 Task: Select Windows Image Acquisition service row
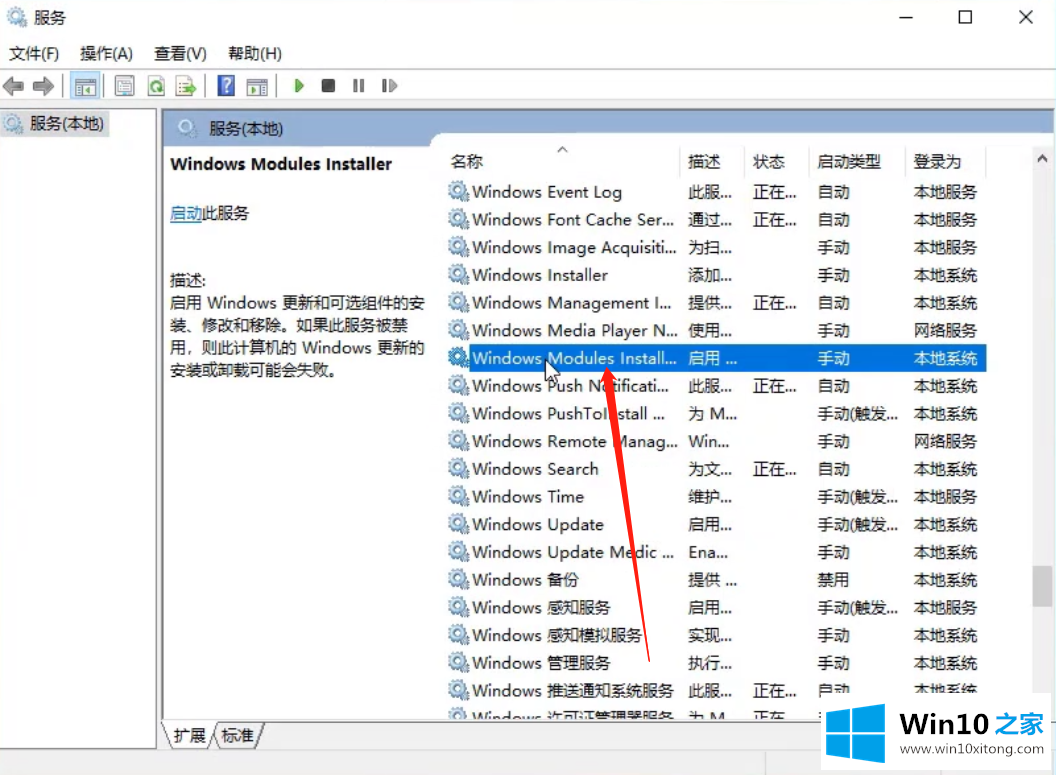[717, 247]
